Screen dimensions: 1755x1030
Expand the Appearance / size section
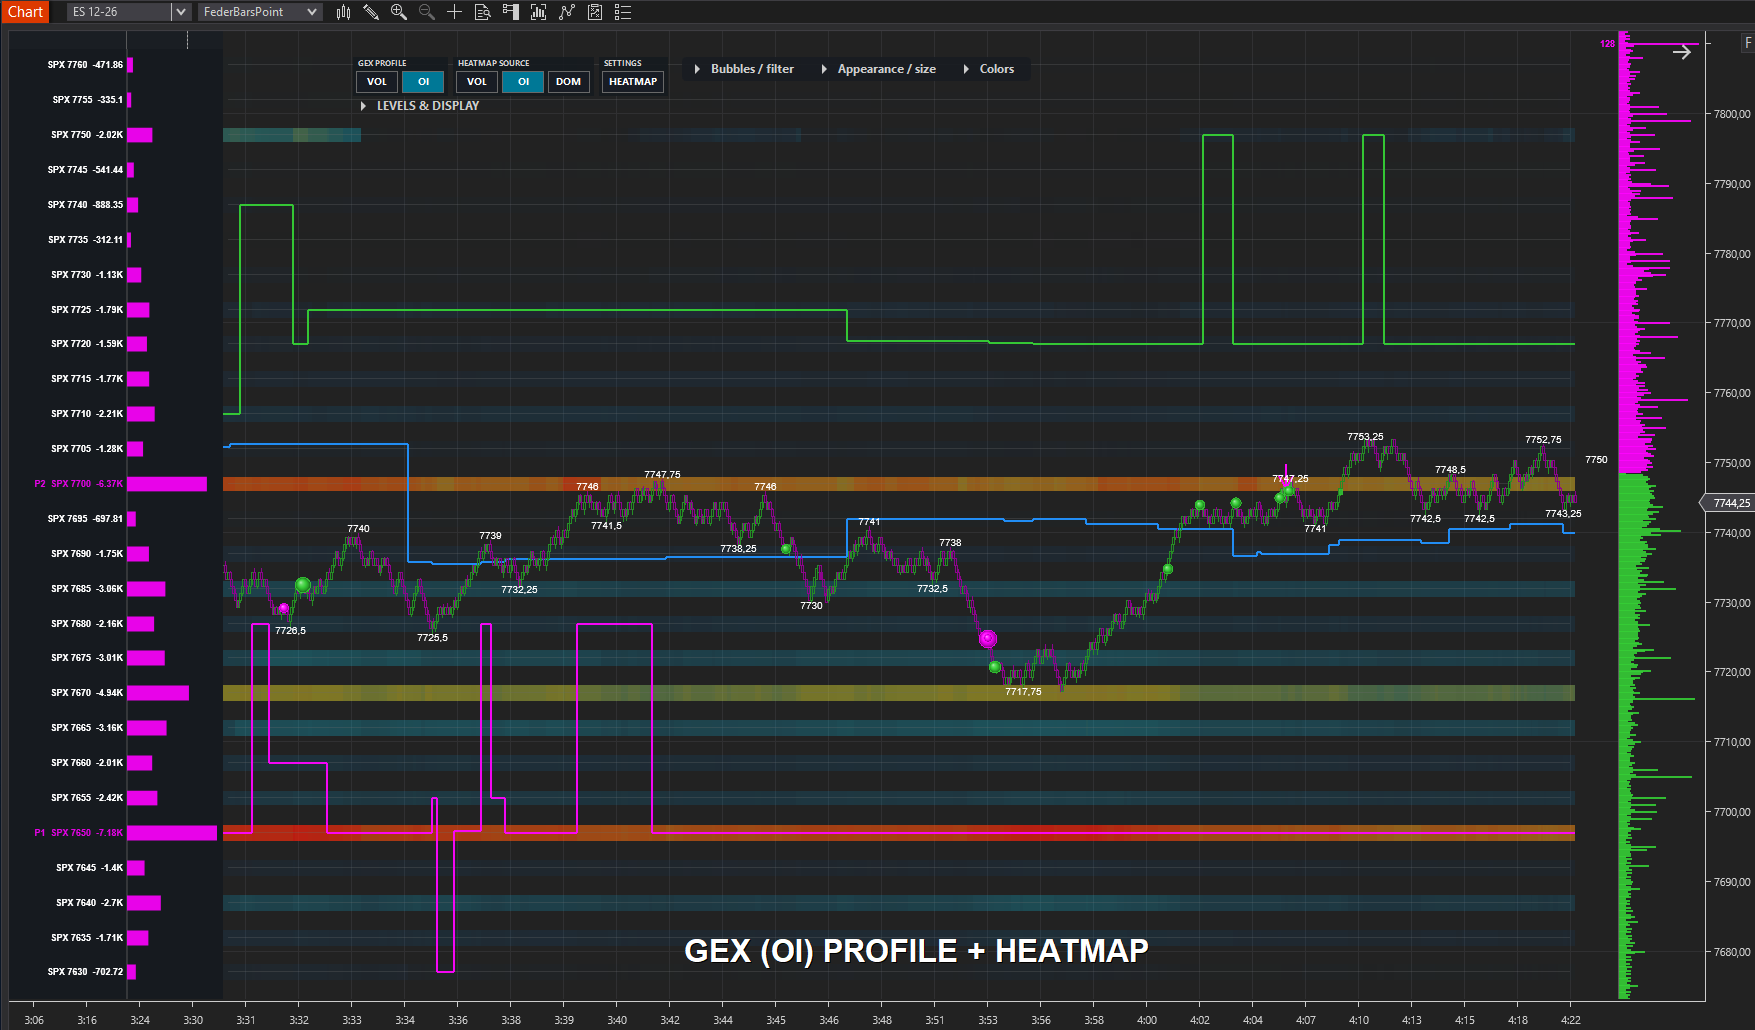[x=878, y=69]
